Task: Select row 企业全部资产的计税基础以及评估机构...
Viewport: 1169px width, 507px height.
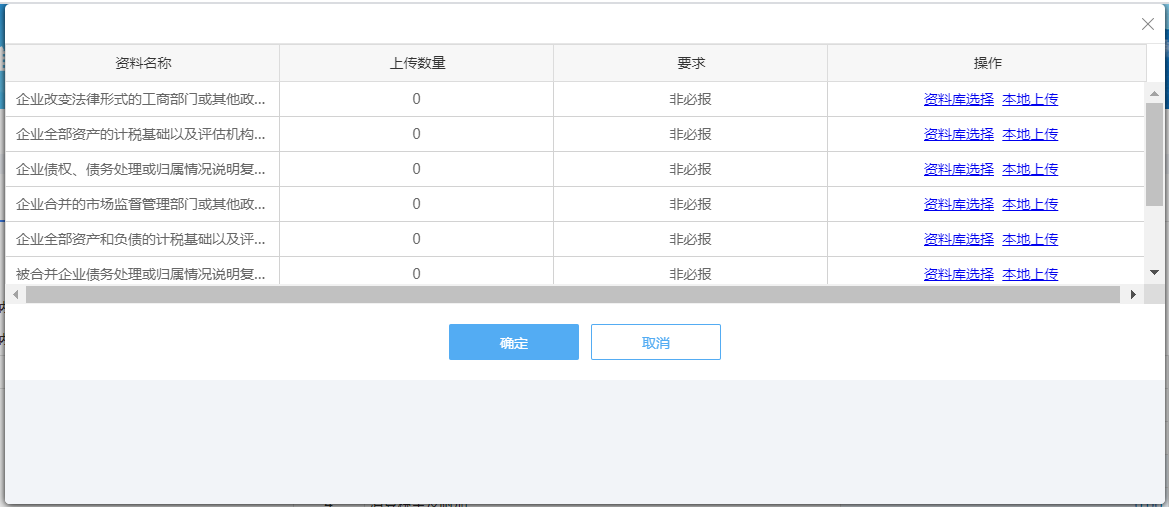Action: (x=576, y=134)
